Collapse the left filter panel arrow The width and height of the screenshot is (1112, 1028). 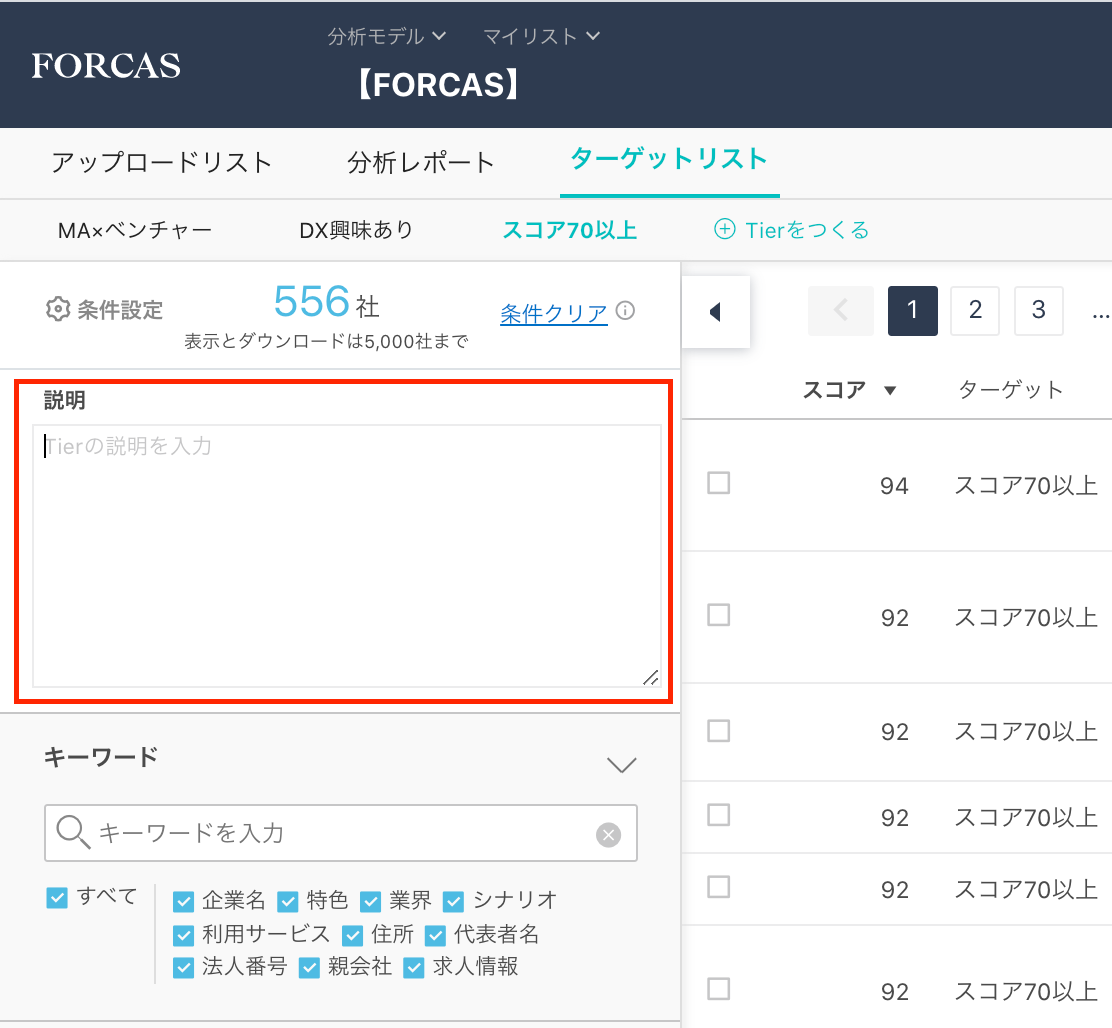pos(715,312)
